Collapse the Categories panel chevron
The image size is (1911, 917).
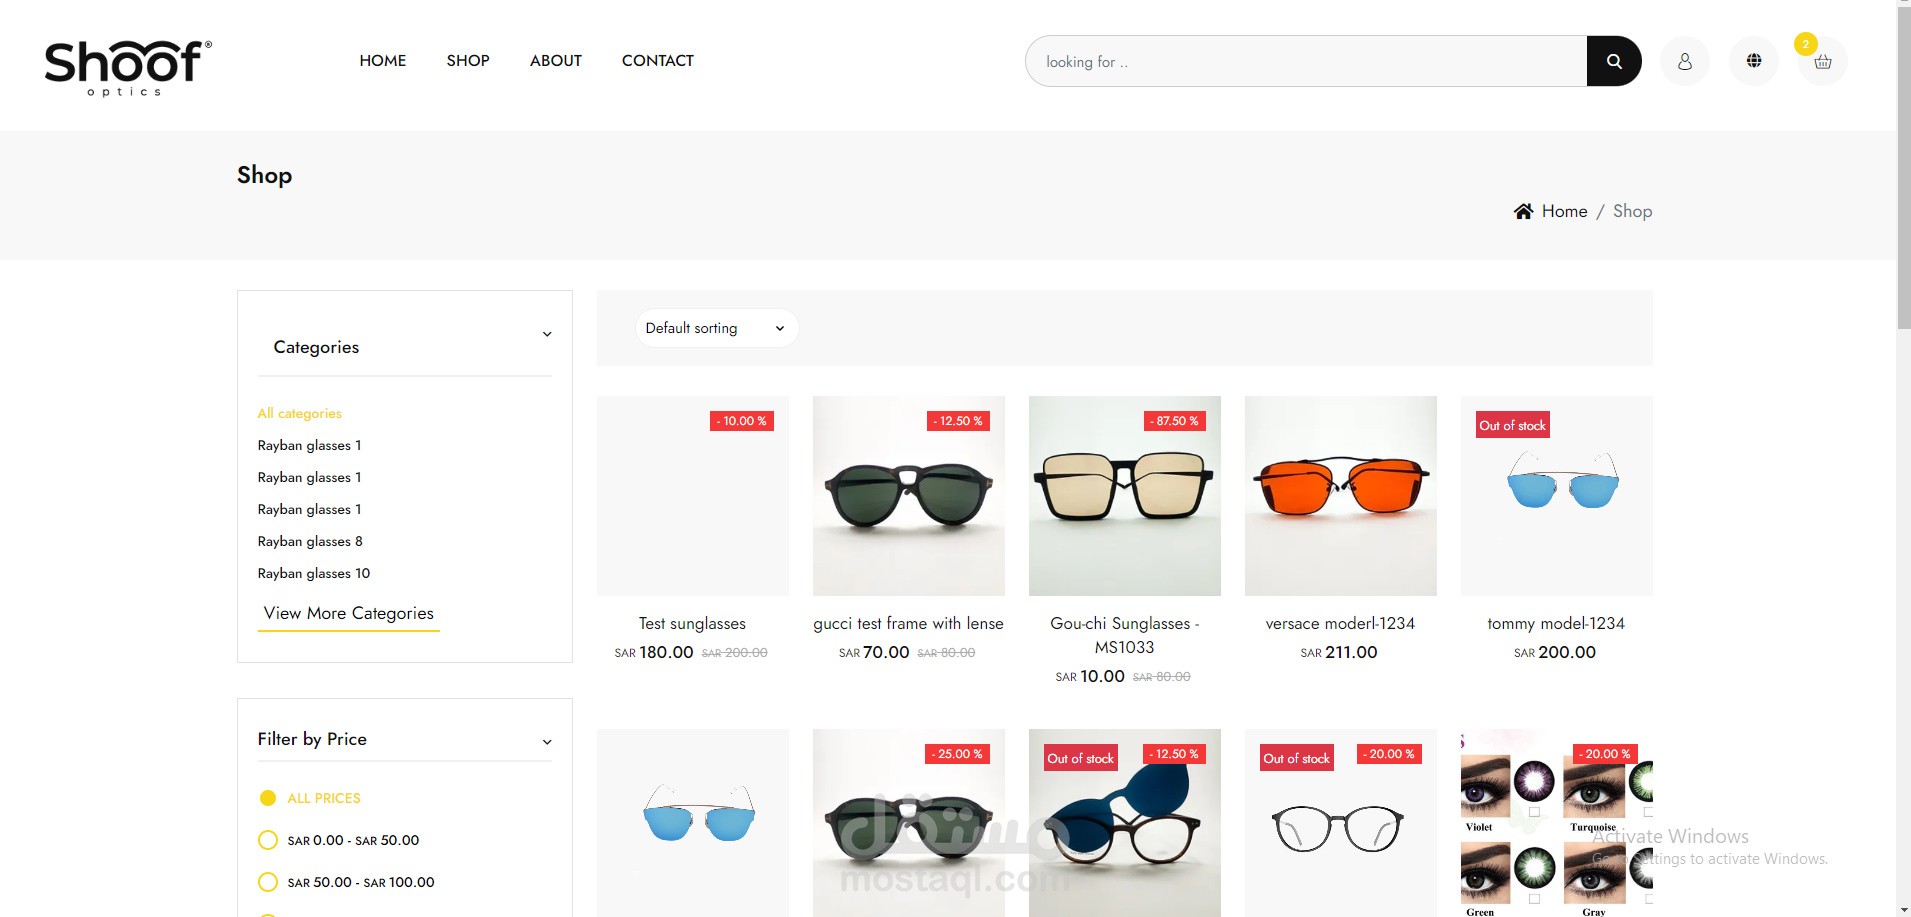pyautogui.click(x=547, y=334)
